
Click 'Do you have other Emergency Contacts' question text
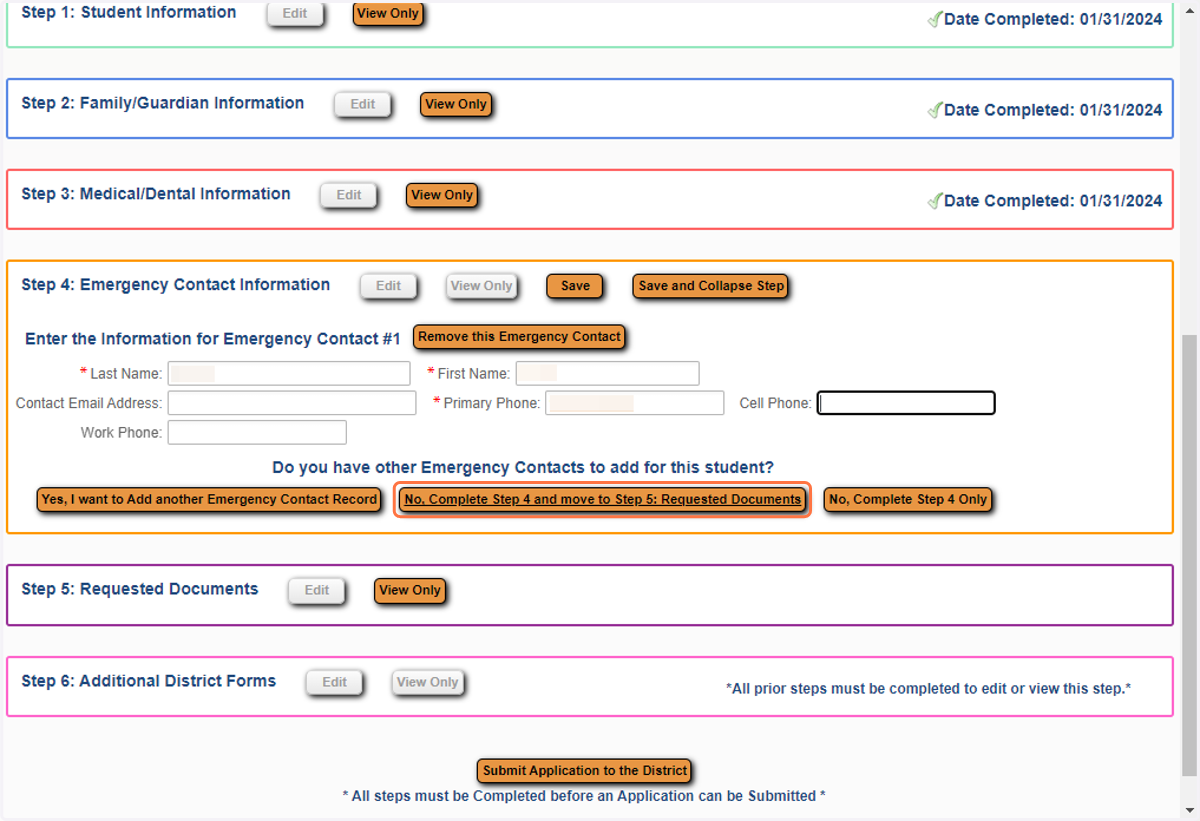[x=523, y=468]
